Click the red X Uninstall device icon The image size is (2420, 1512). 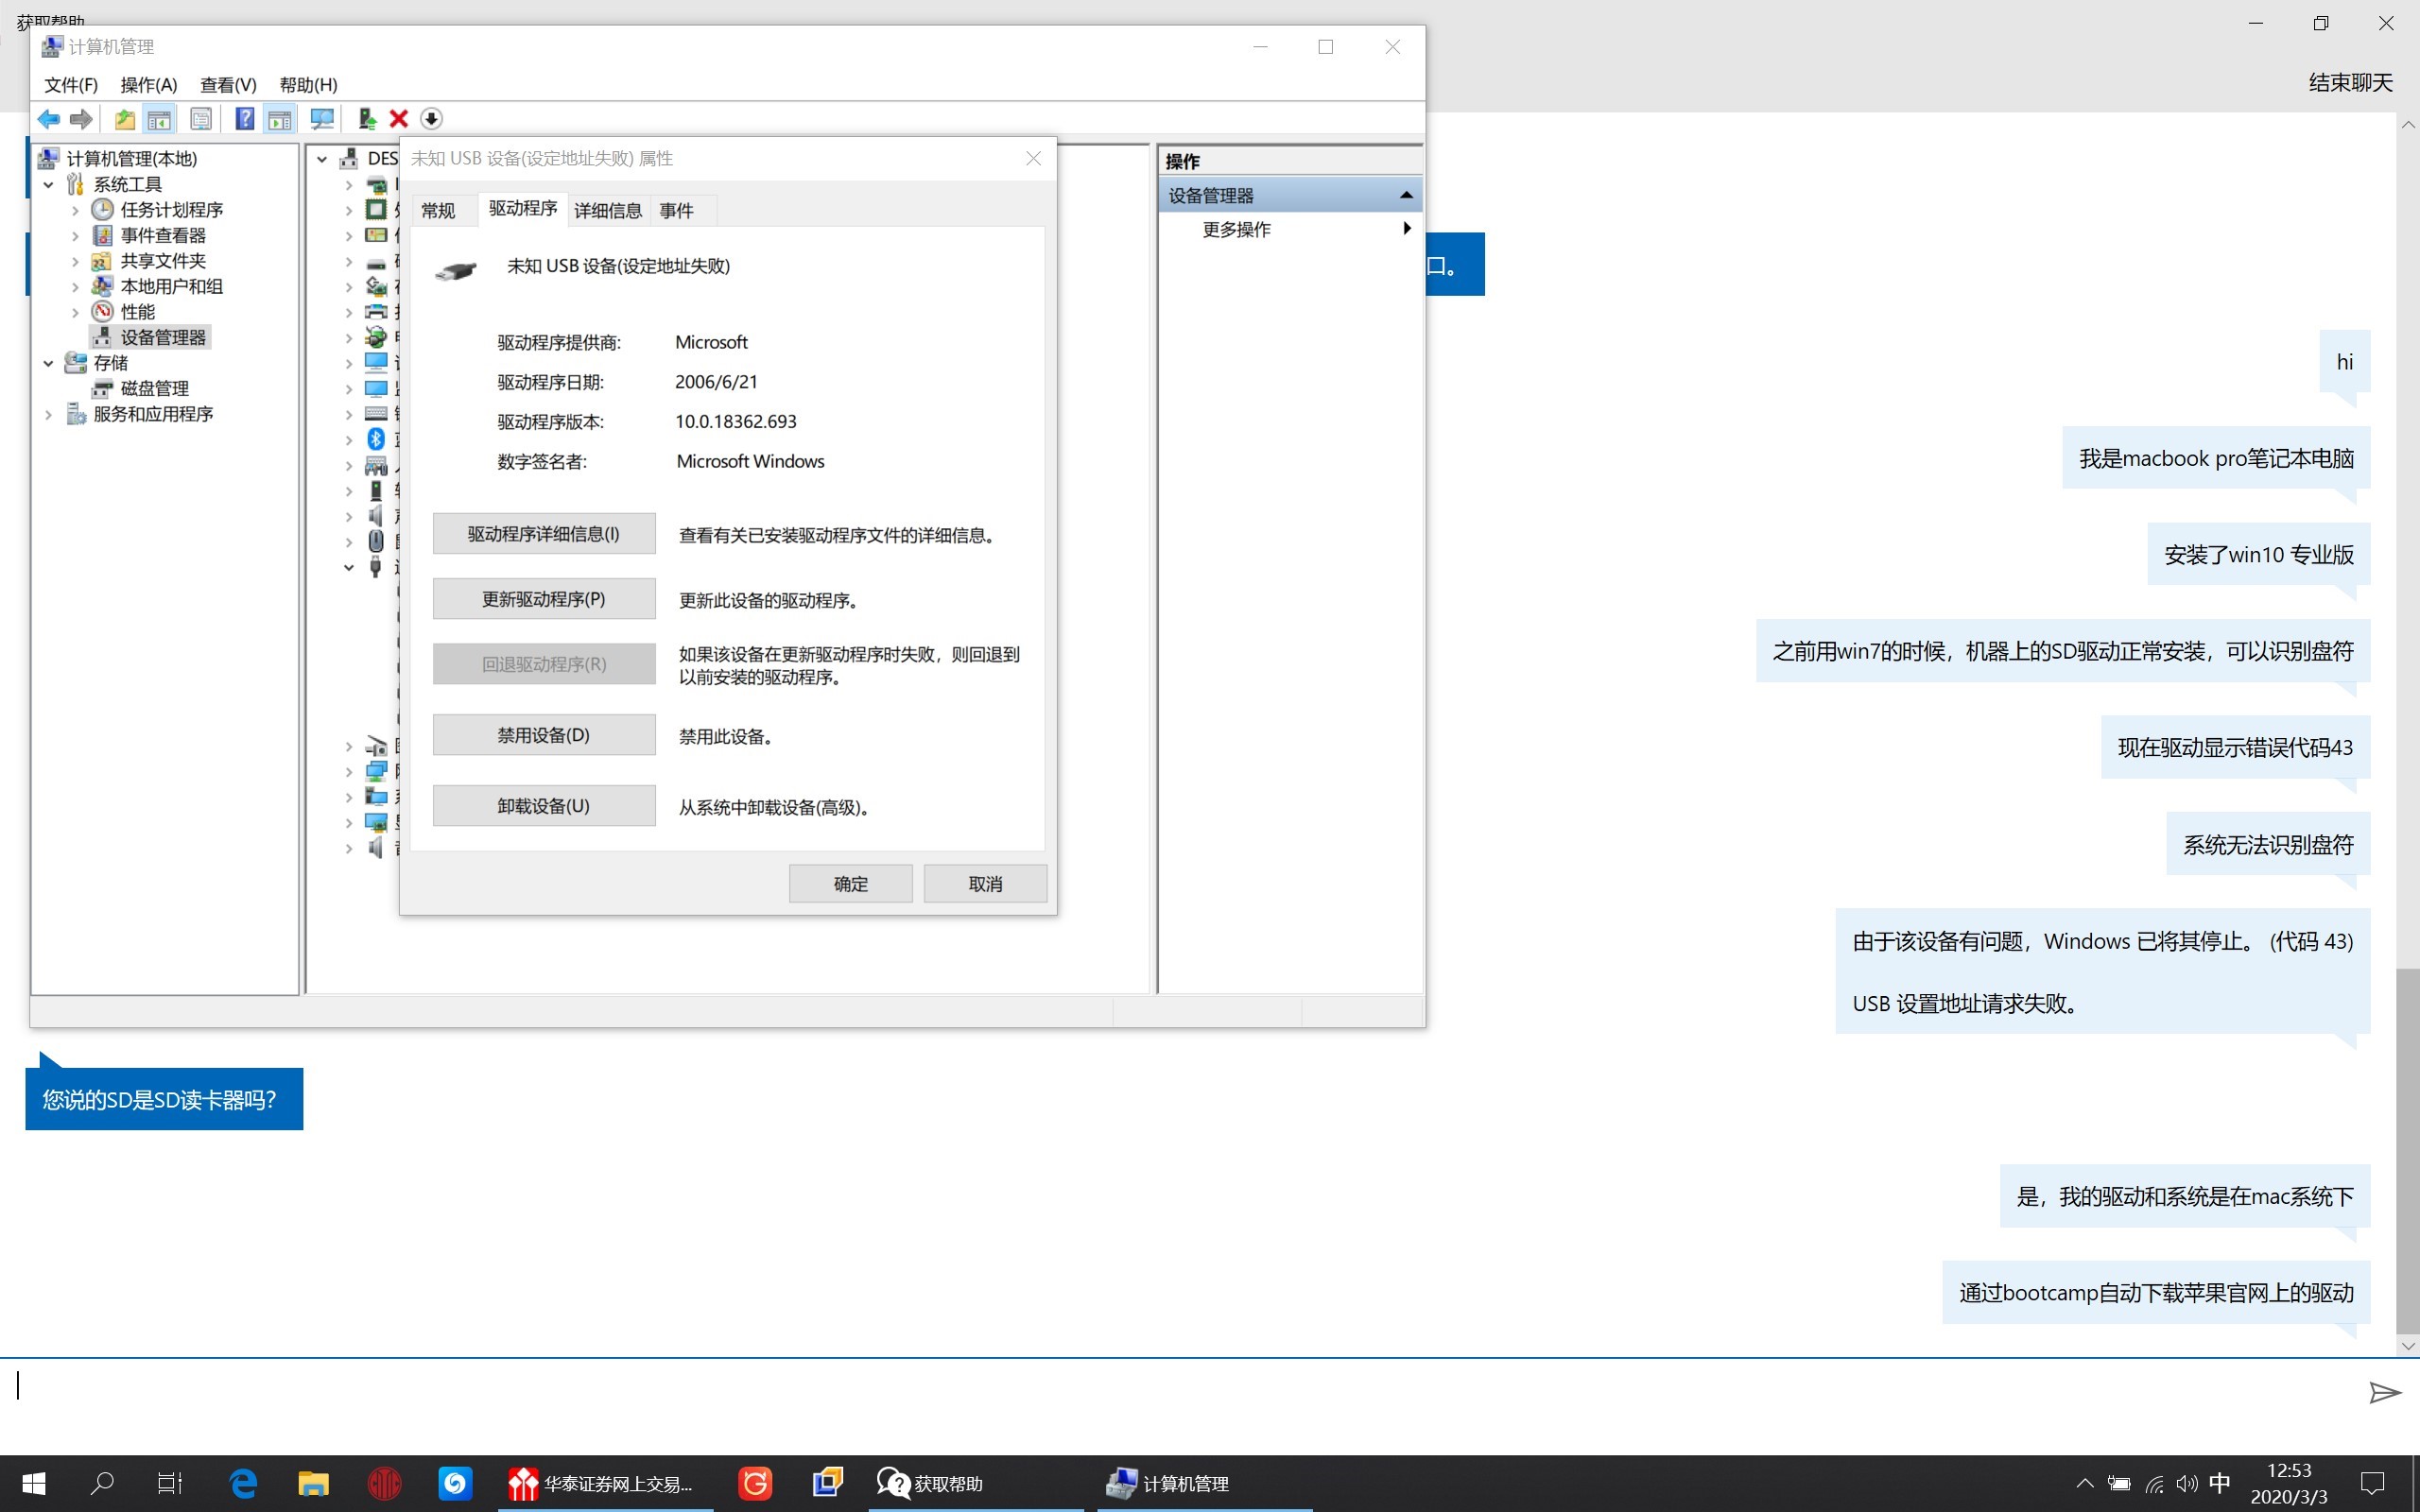pyautogui.click(x=399, y=119)
